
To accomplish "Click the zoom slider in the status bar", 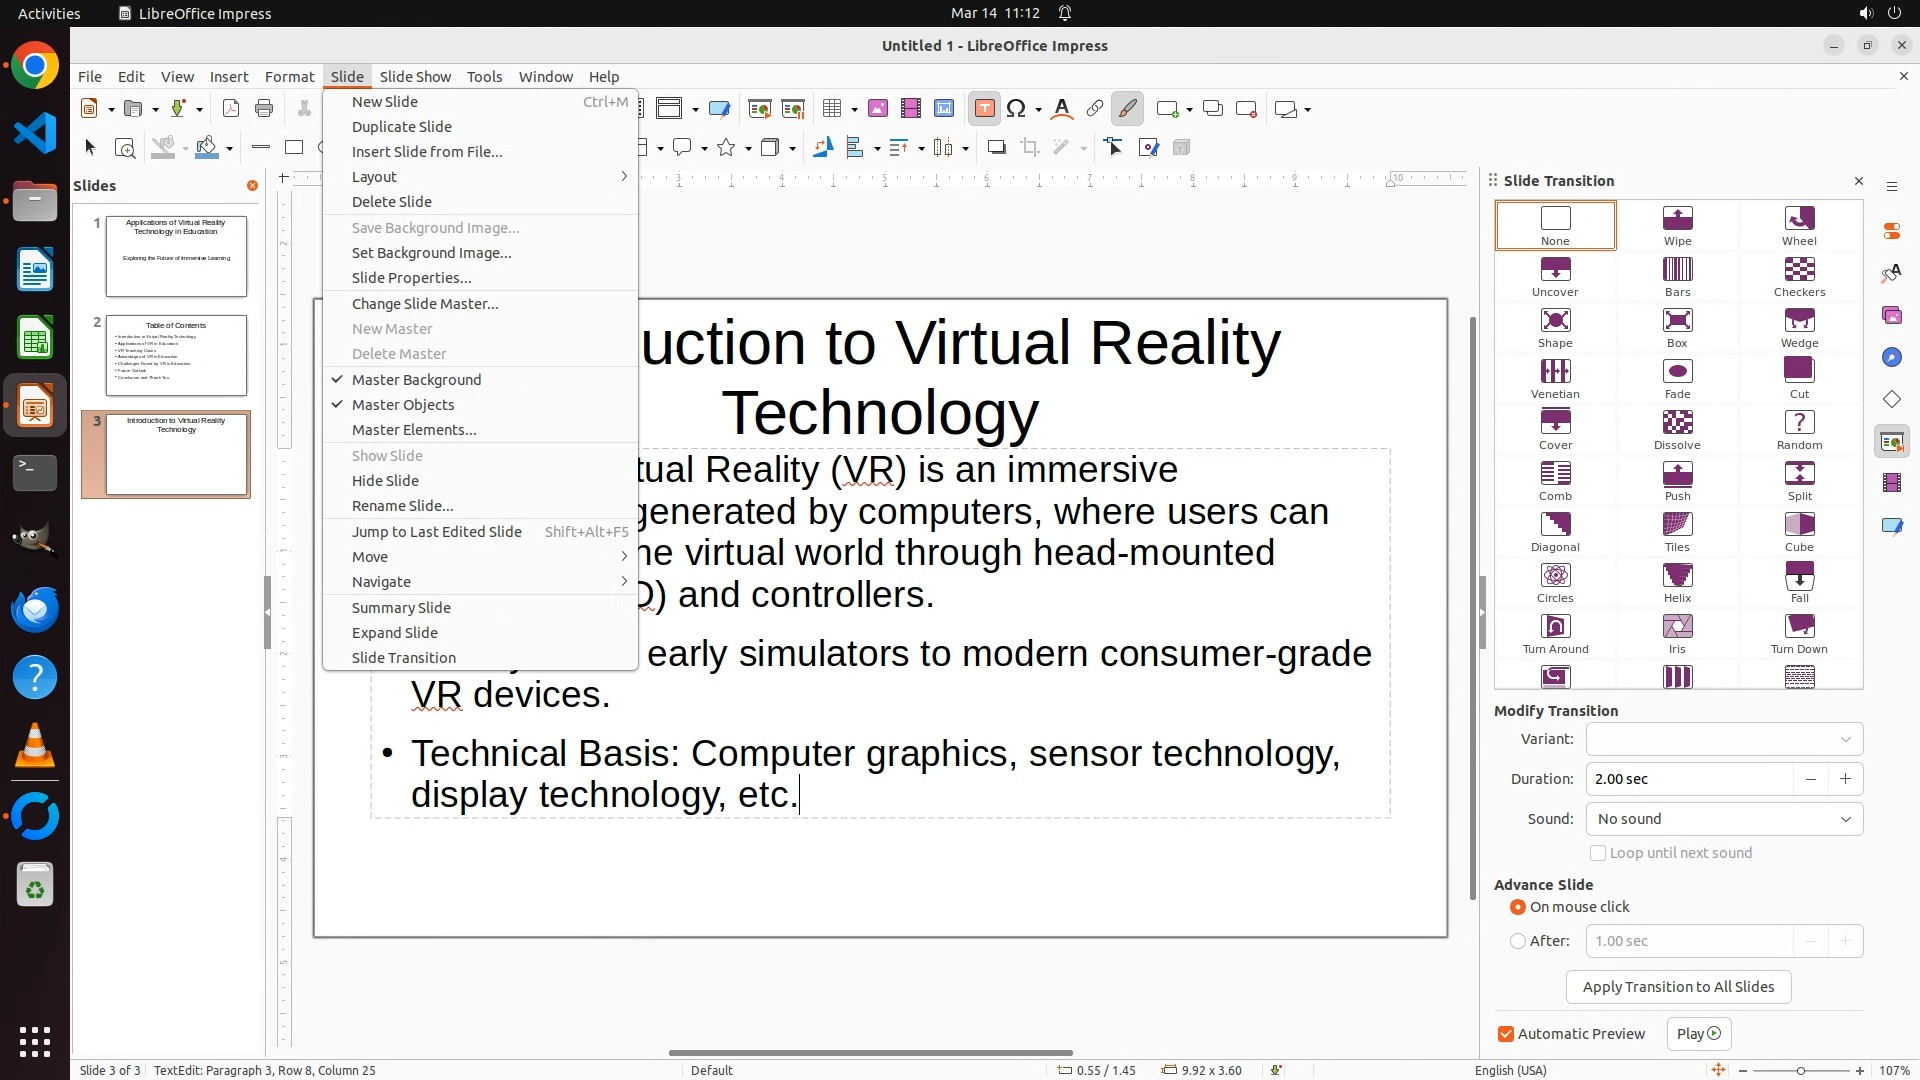I will tap(1801, 1070).
